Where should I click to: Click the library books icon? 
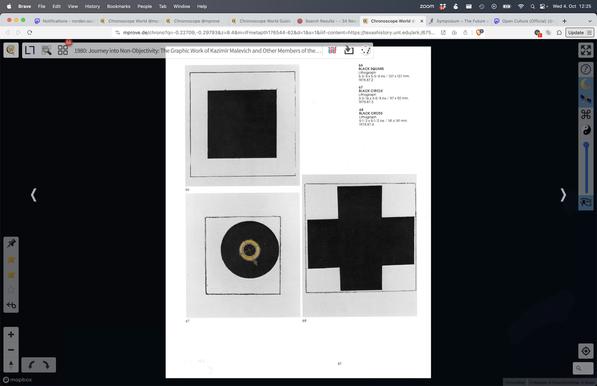click(332, 50)
